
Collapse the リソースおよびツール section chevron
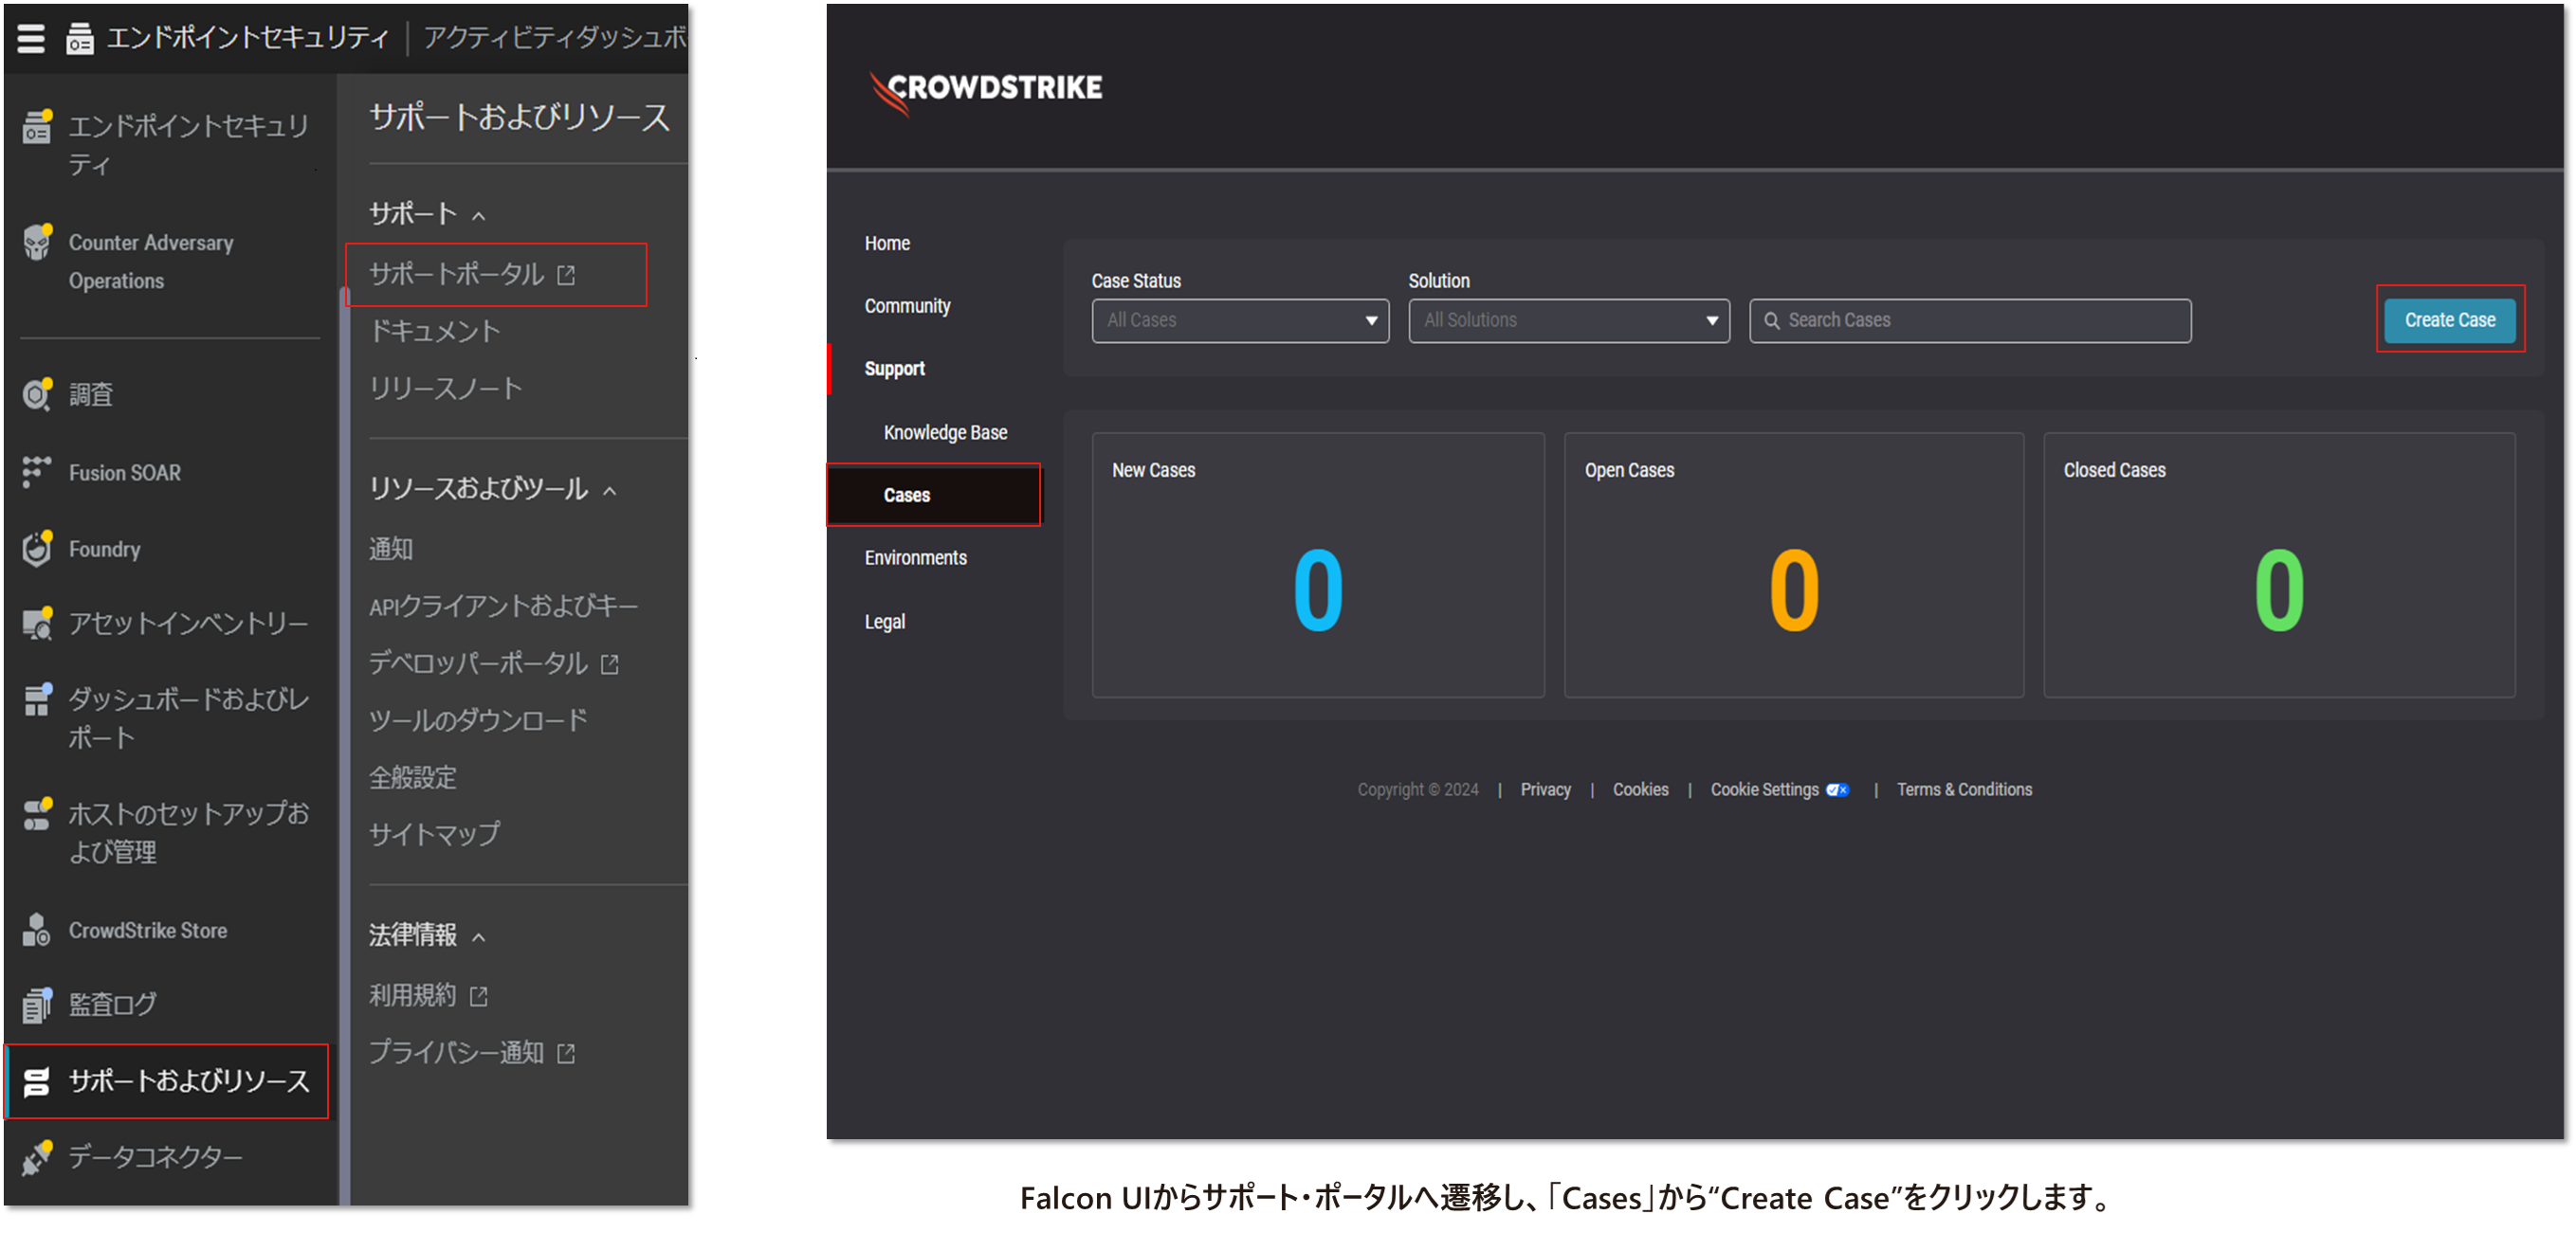[x=610, y=491]
